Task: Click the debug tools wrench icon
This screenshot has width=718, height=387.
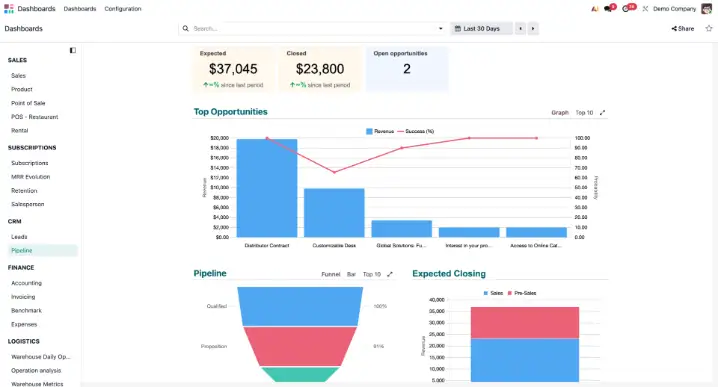Action: [645, 9]
